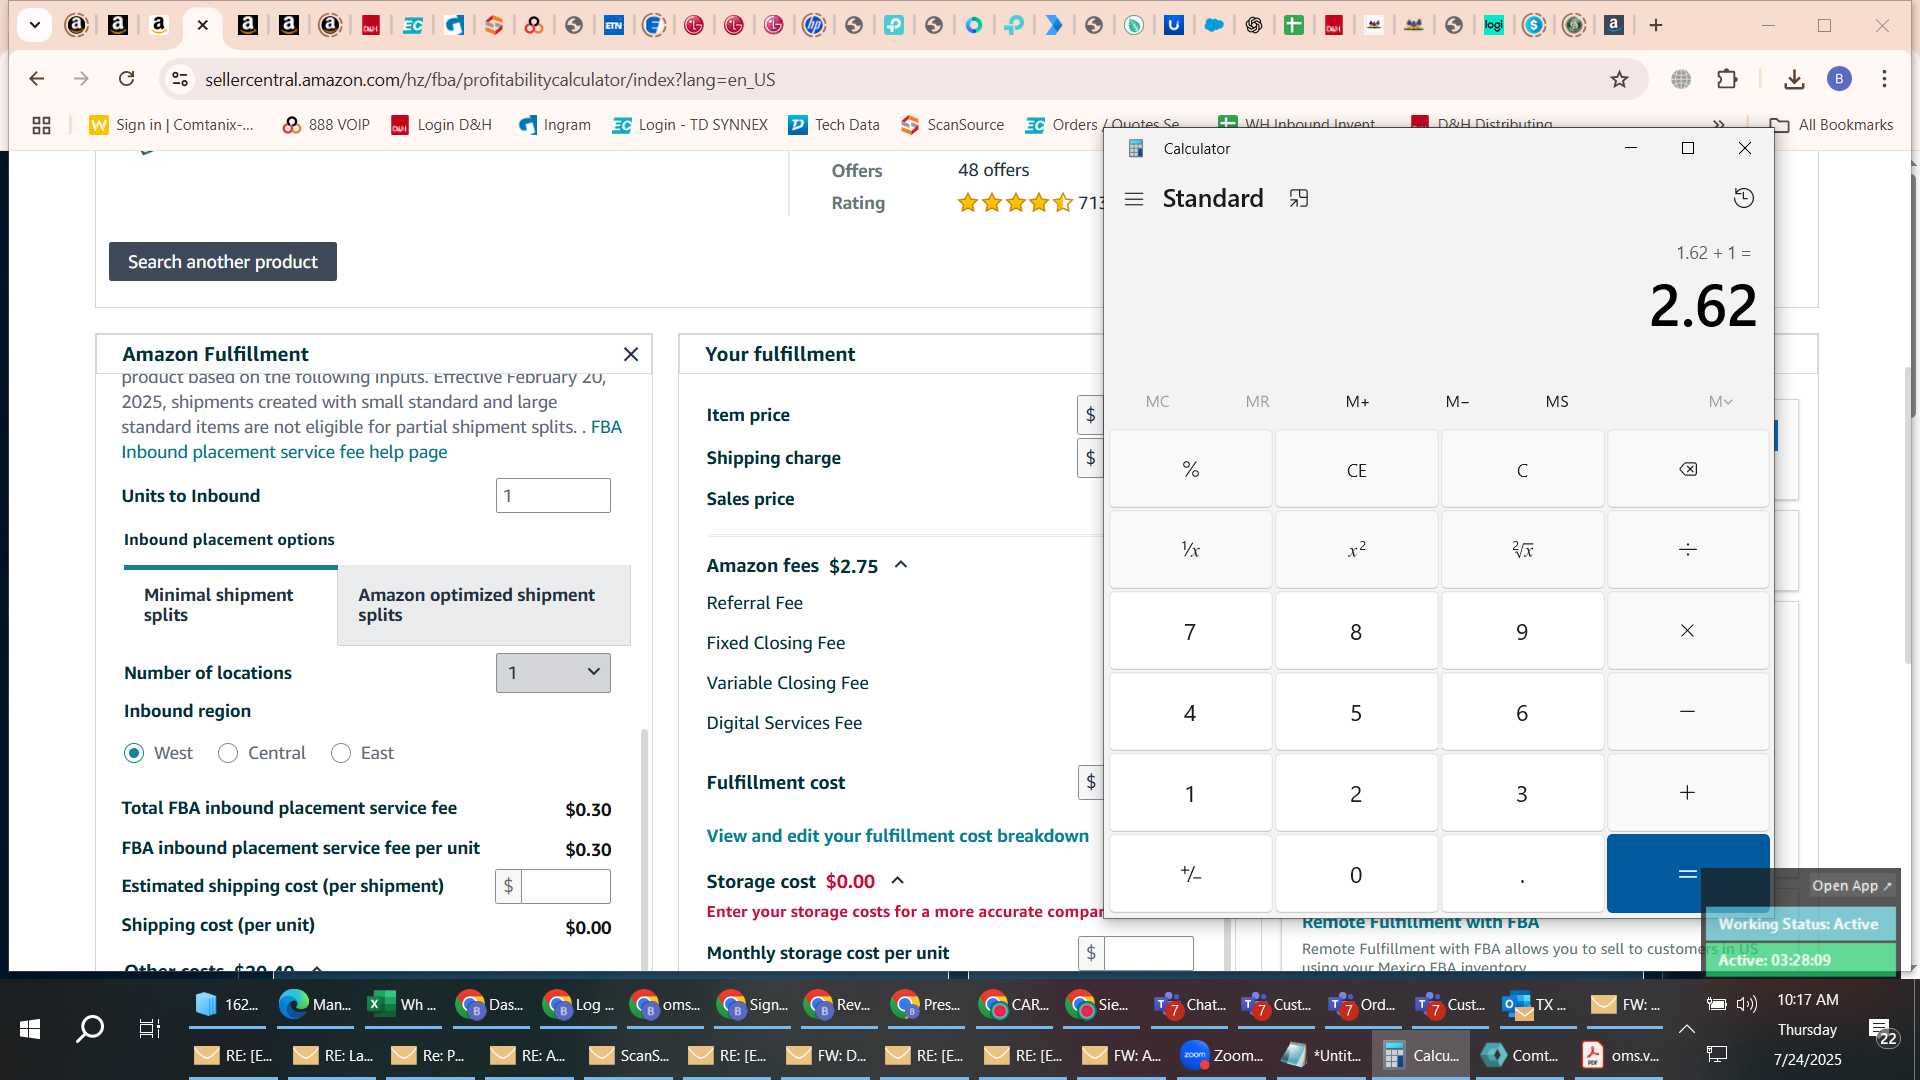Close the Amazon Fulfillment panel X
The width and height of the screenshot is (1920, 1080).
(x=630, y=354)
